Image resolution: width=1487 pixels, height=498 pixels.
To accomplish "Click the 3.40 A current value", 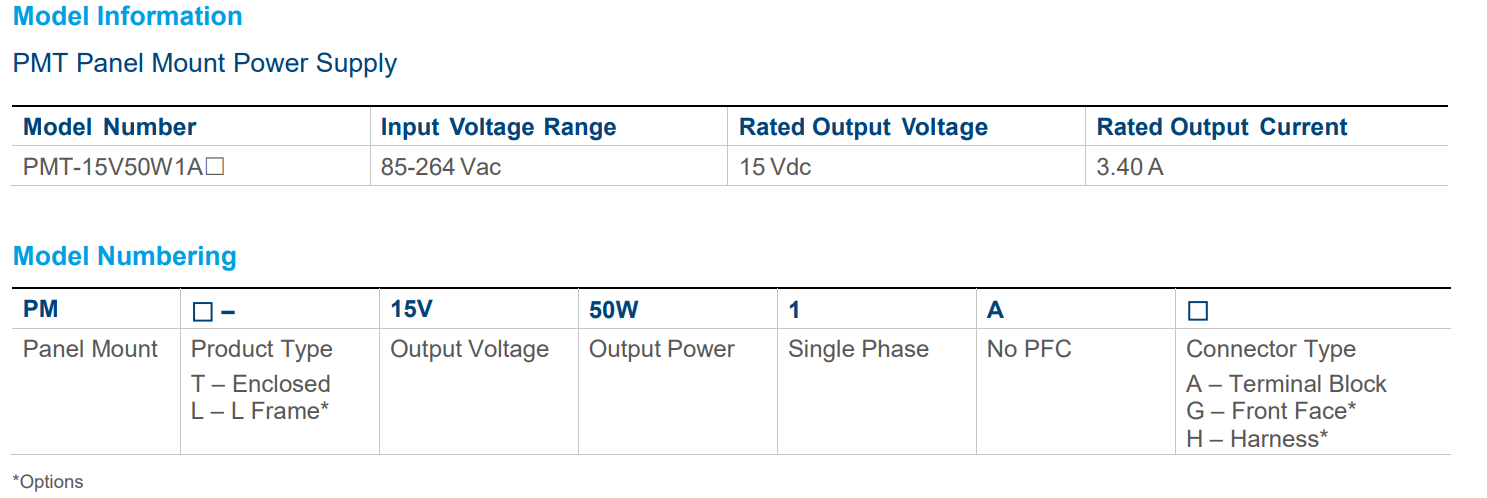I will [1130, 167].
